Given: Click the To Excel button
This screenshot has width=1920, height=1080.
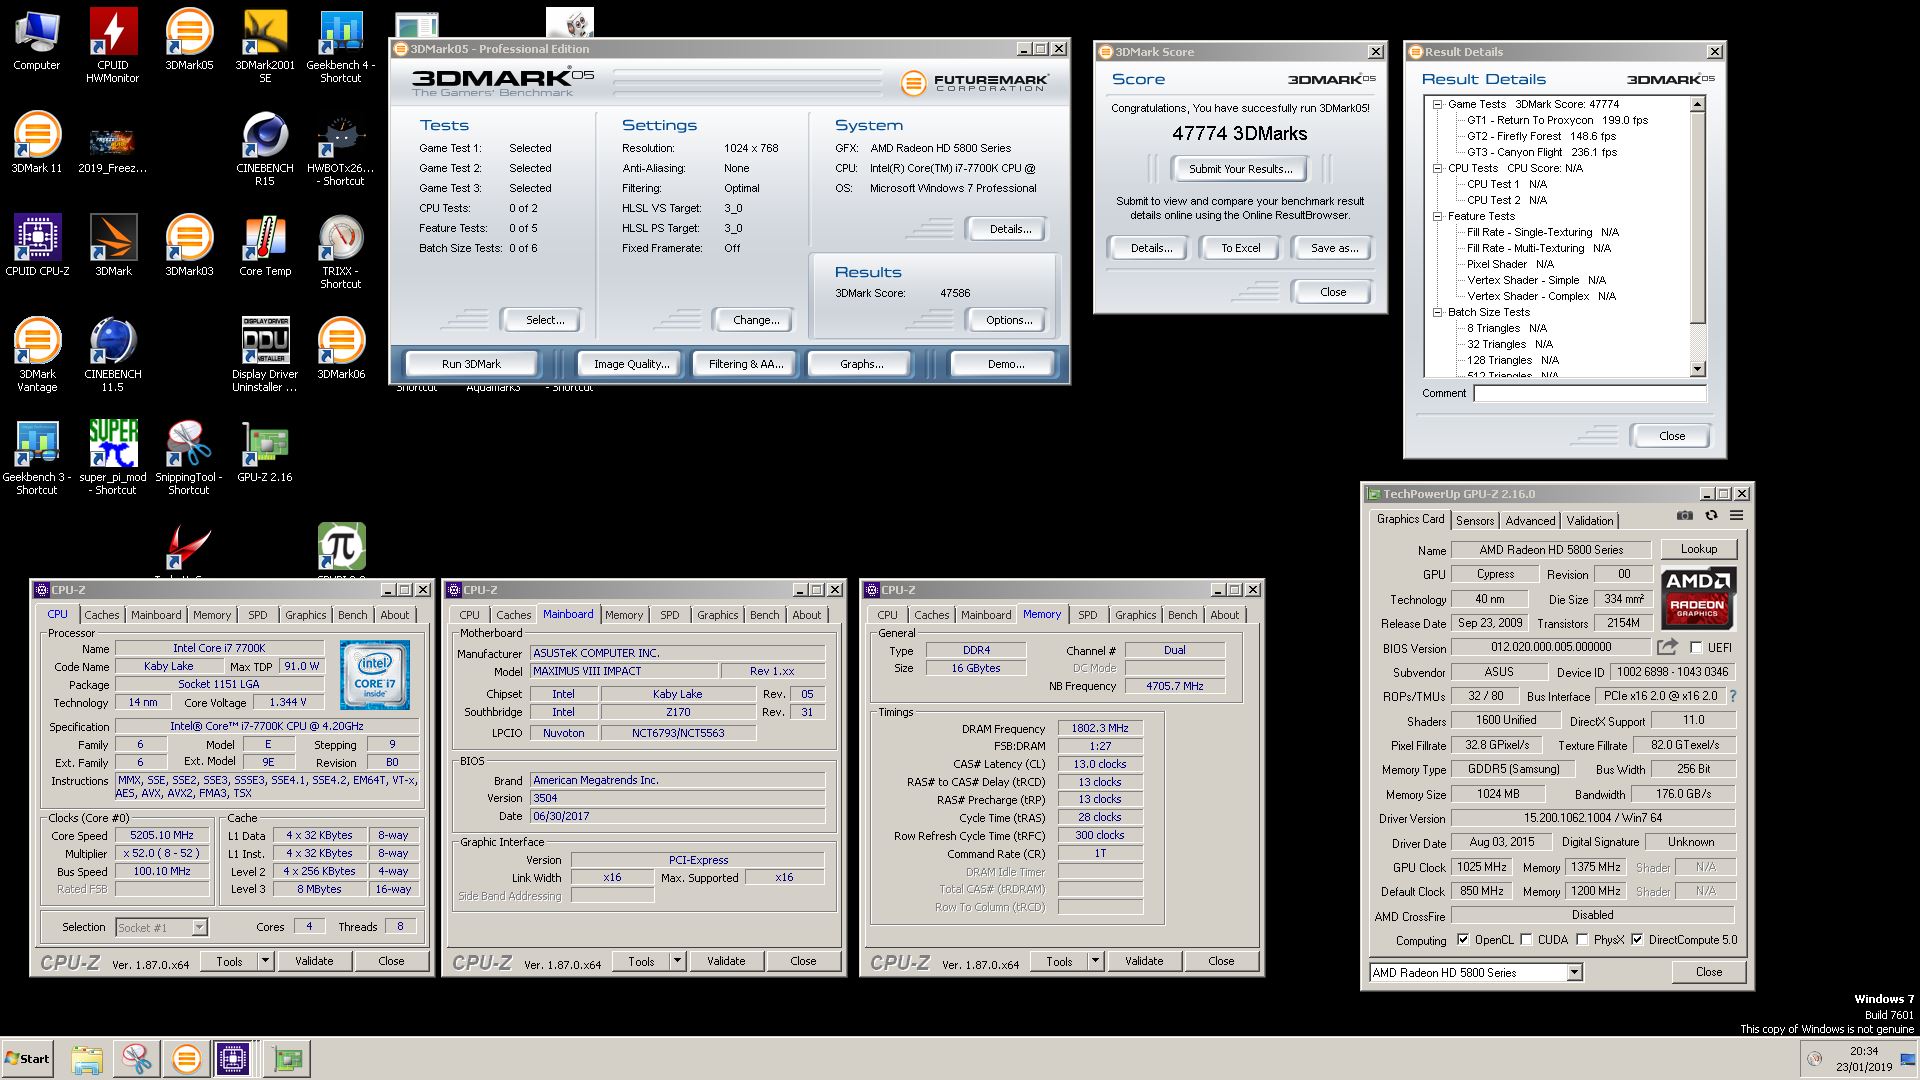Looking at the screenshot, I should point(1240,248).
